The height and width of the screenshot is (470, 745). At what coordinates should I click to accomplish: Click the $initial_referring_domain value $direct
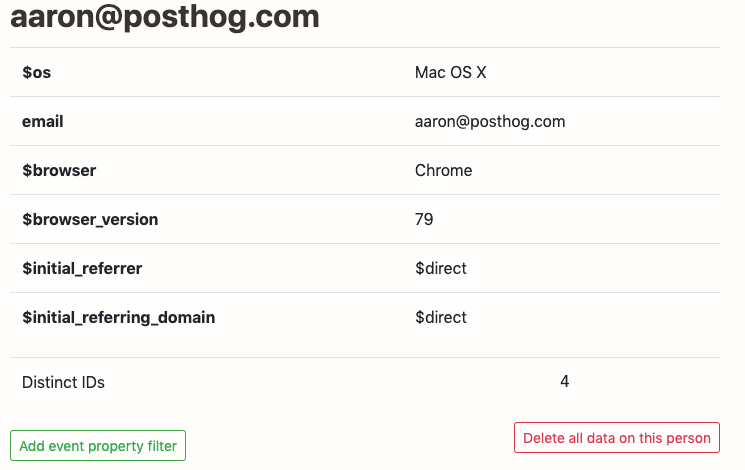pos(441,317)
